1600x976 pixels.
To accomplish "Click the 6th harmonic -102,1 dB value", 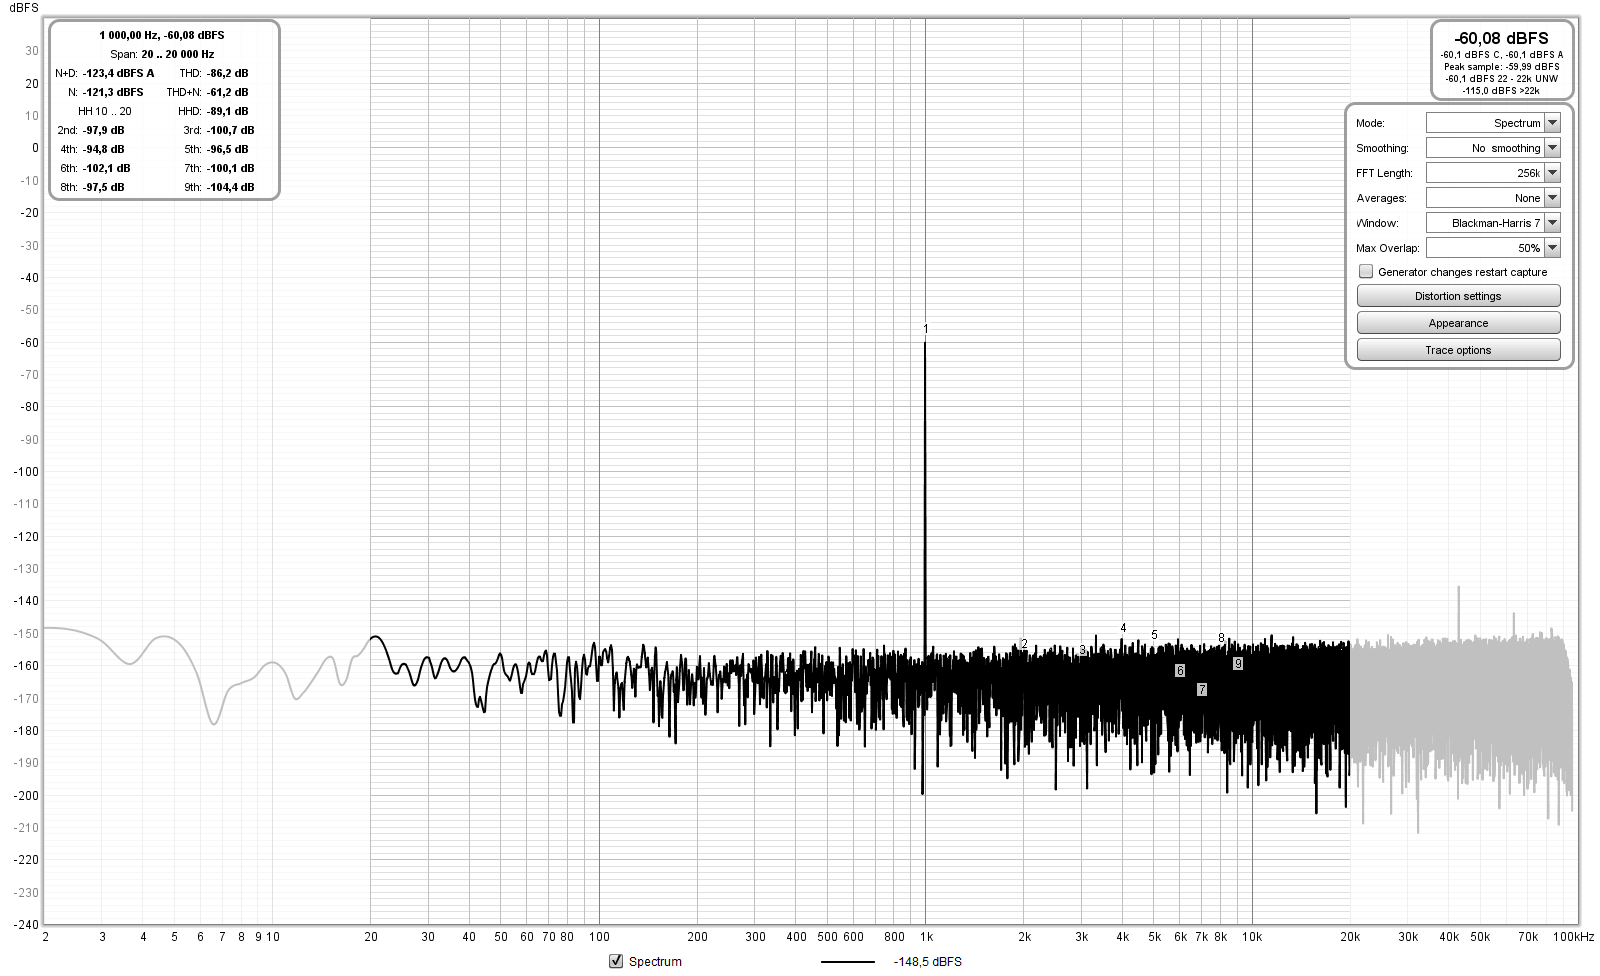I will (x=106, y=168).
